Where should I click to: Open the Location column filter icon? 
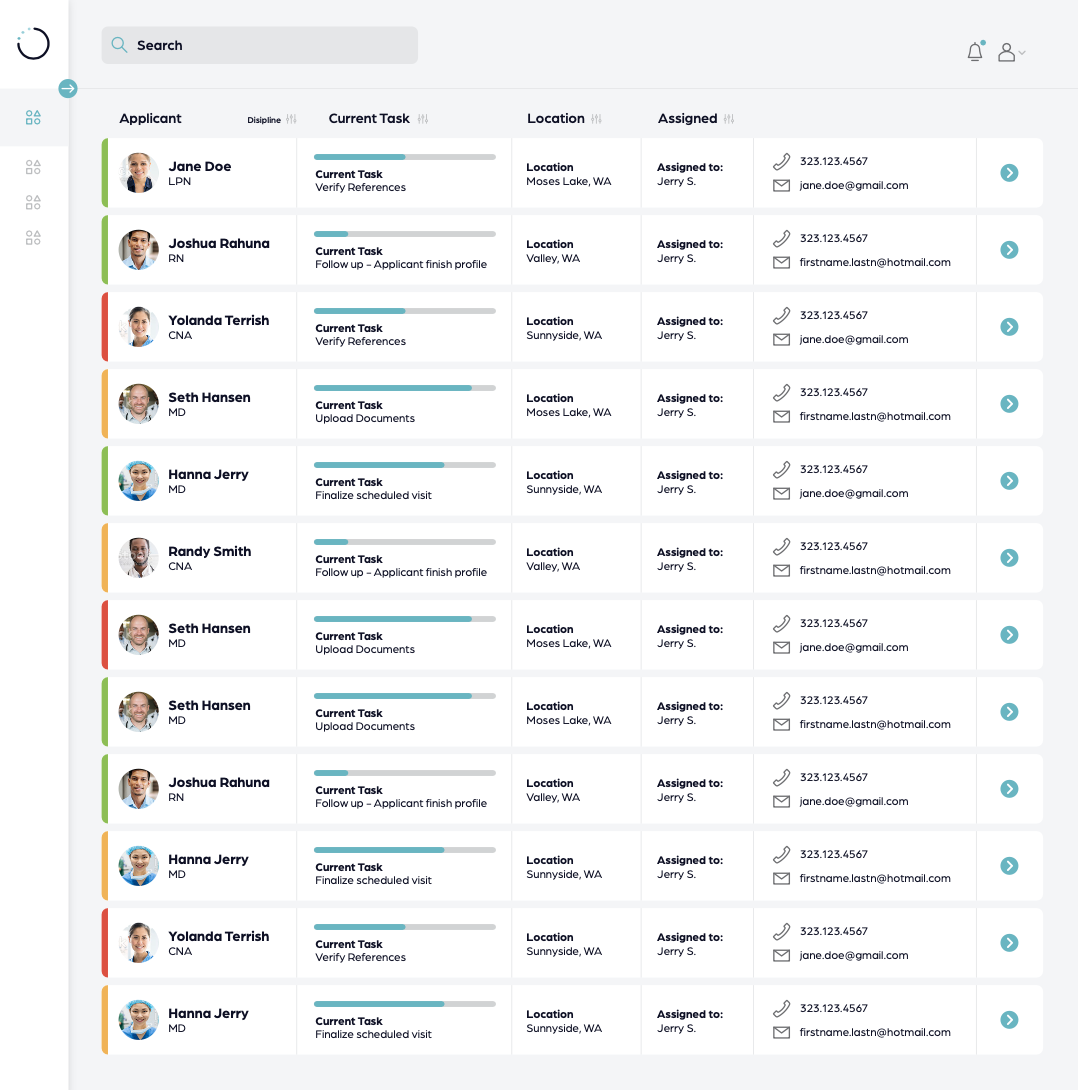(597, 119)
